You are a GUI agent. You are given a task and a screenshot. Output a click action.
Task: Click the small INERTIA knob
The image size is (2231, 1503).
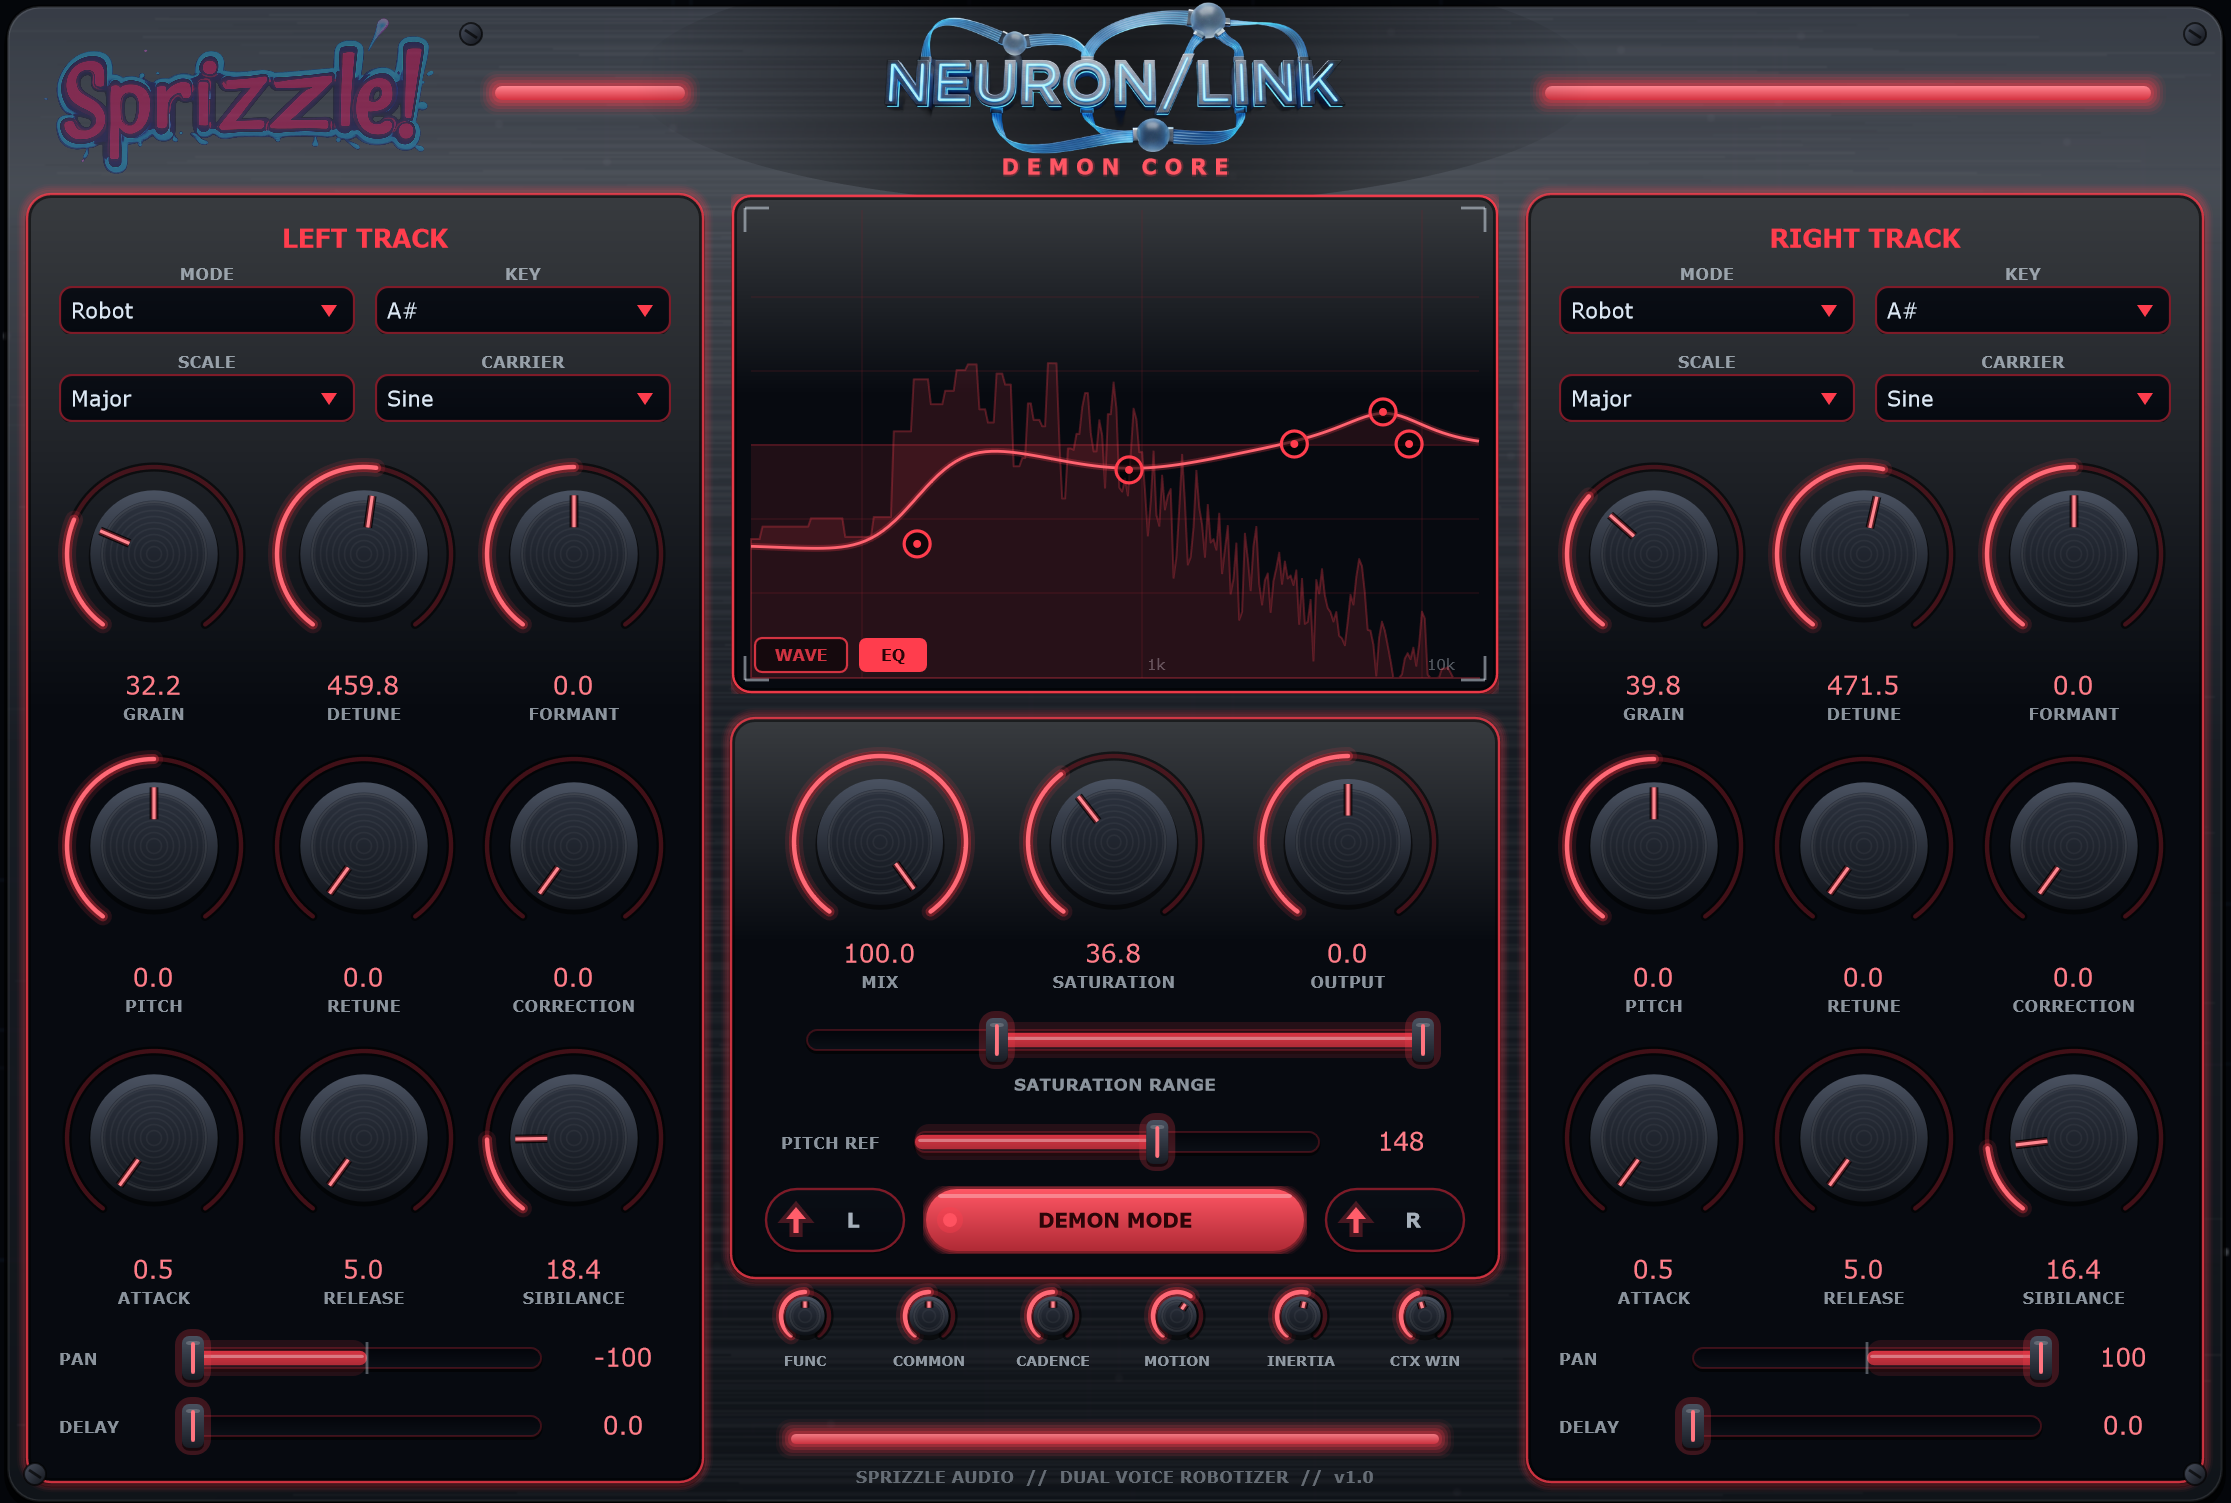coord(1301,1316)
